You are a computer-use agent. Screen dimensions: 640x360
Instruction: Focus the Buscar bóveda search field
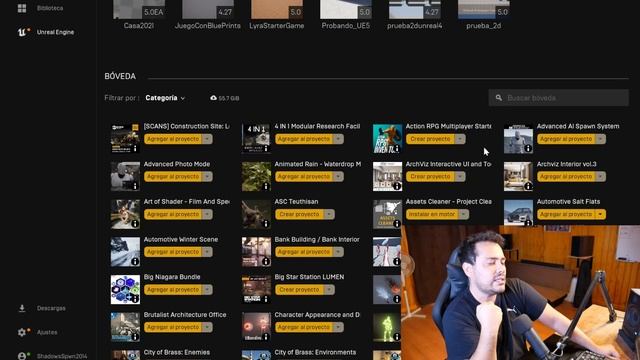[558, 98]
